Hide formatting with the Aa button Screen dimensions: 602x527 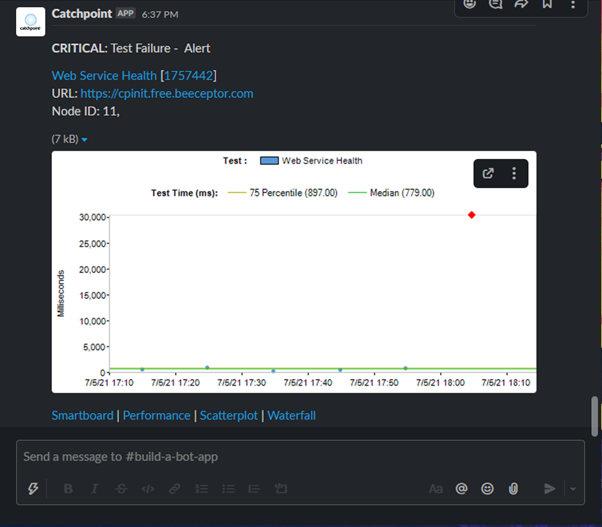point(435,489)
